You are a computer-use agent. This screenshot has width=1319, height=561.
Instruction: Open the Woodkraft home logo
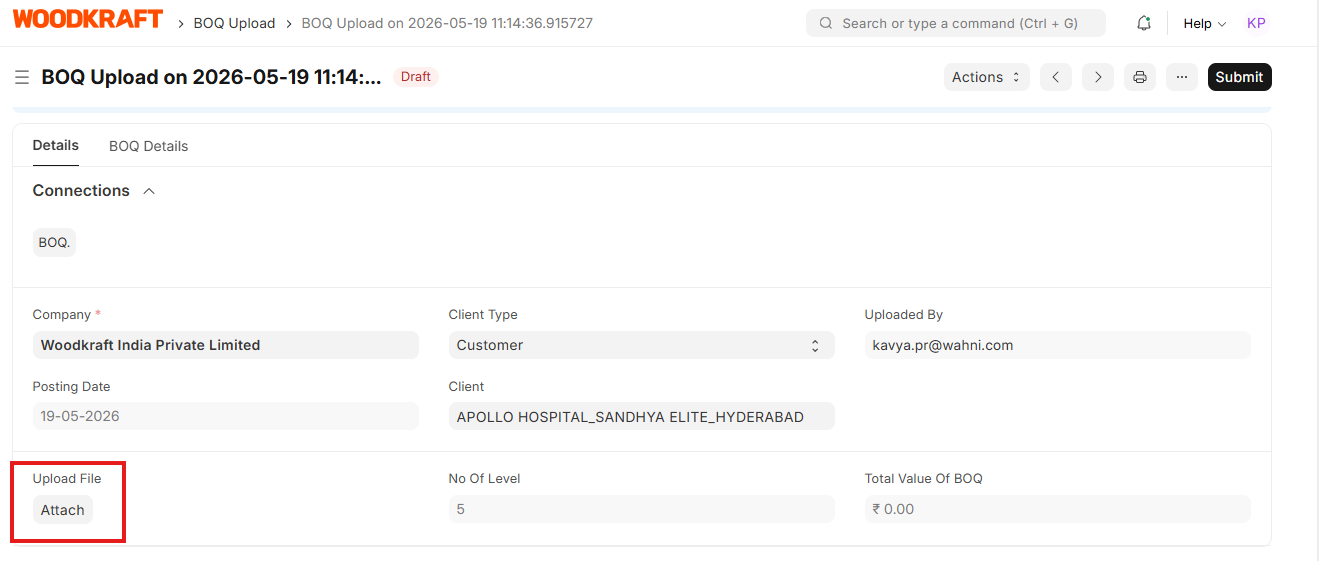pyautogui.click(x=88, y=19)
